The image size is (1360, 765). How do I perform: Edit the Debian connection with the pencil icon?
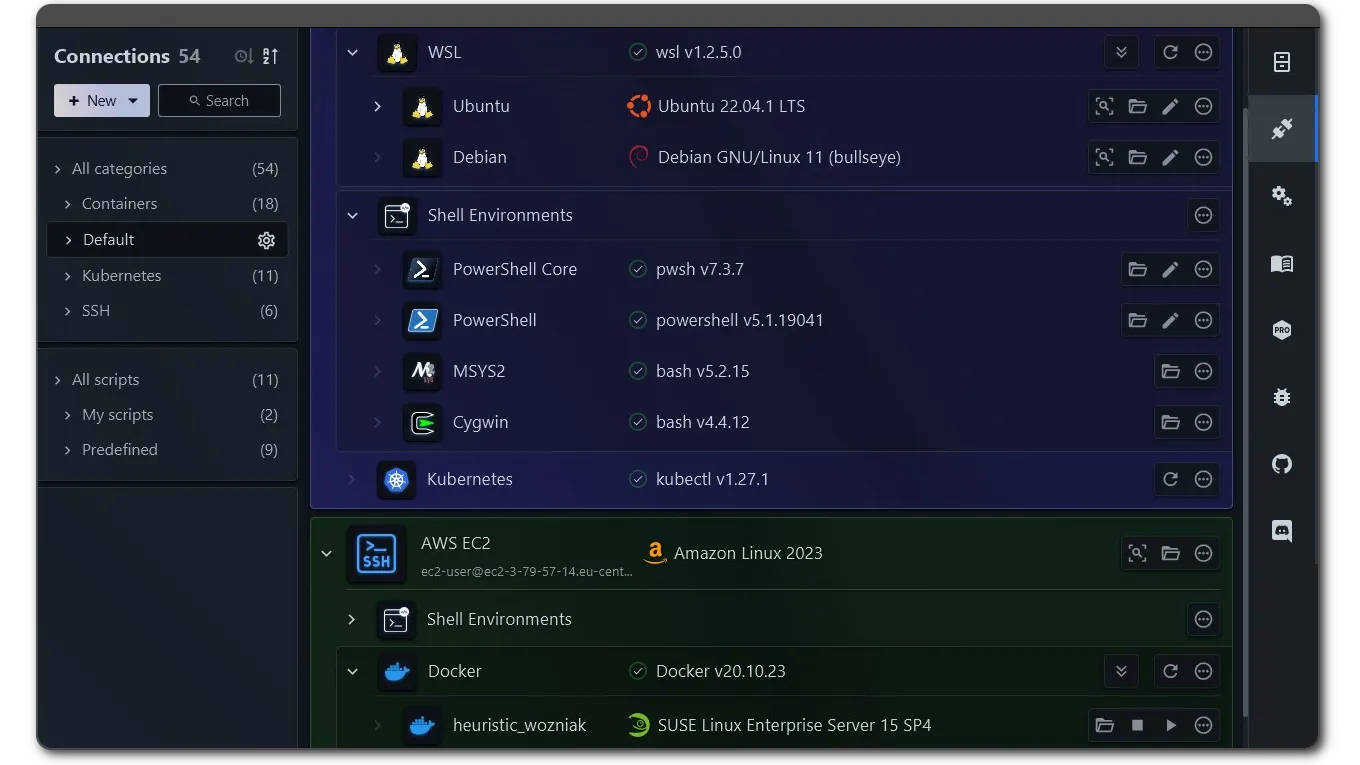[1170, 157]
